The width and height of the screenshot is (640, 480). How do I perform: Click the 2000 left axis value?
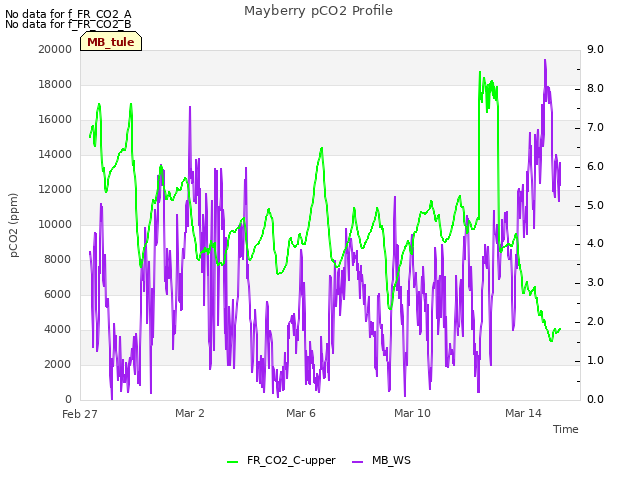pos(58,364)
